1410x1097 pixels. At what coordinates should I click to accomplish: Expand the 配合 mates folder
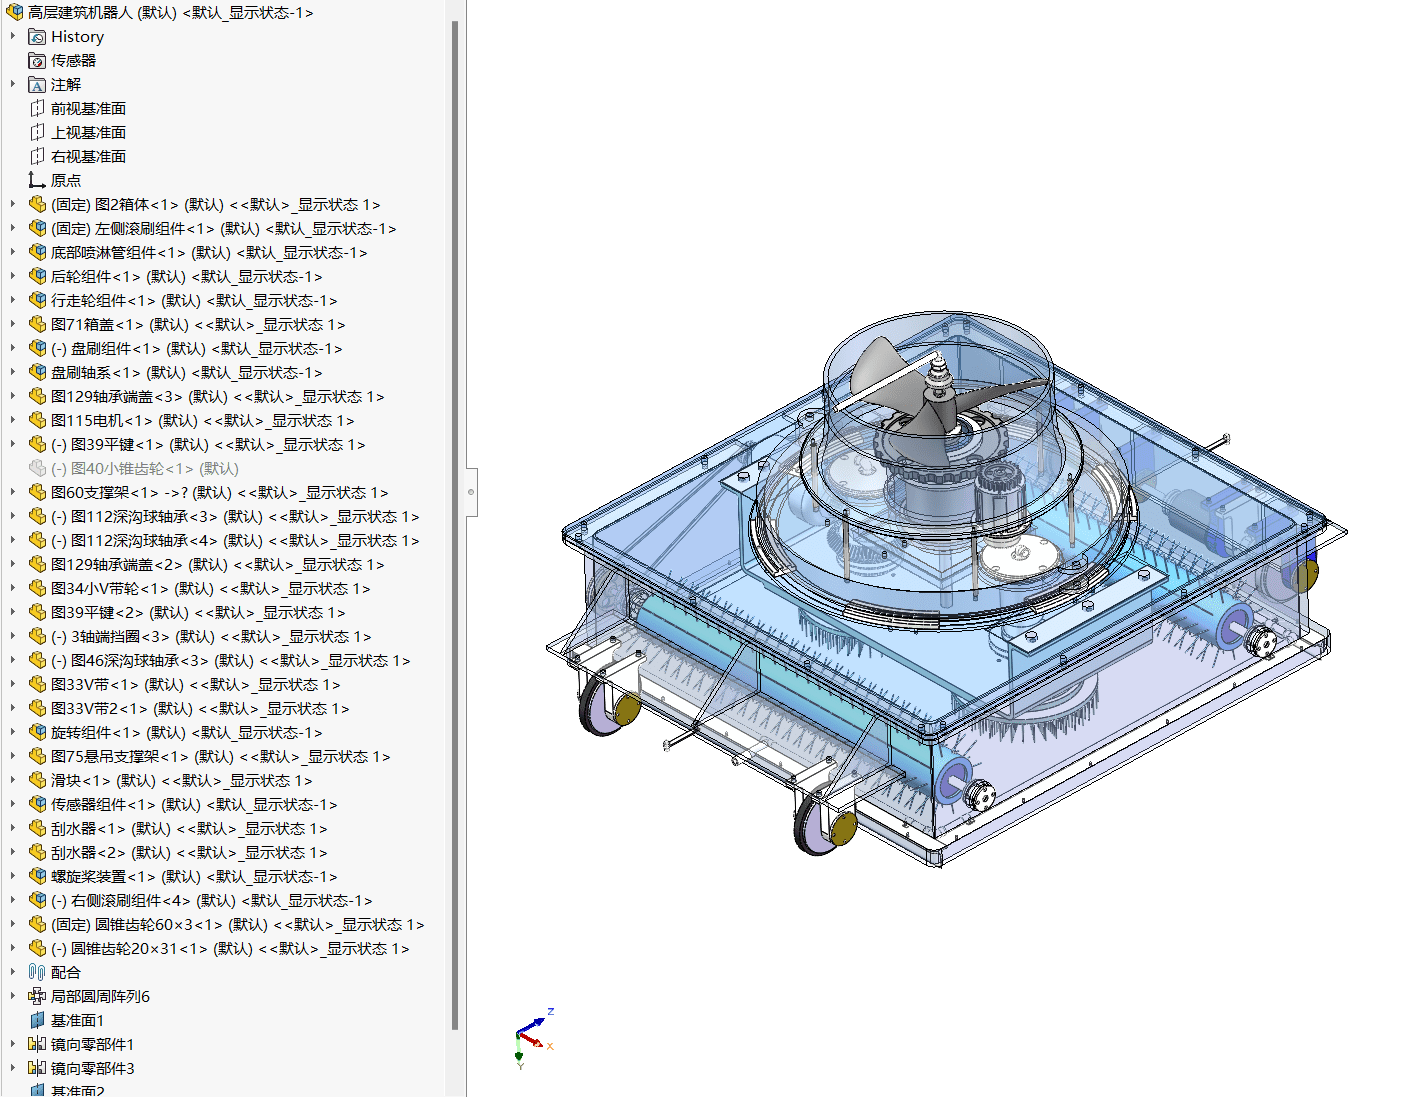13,973
